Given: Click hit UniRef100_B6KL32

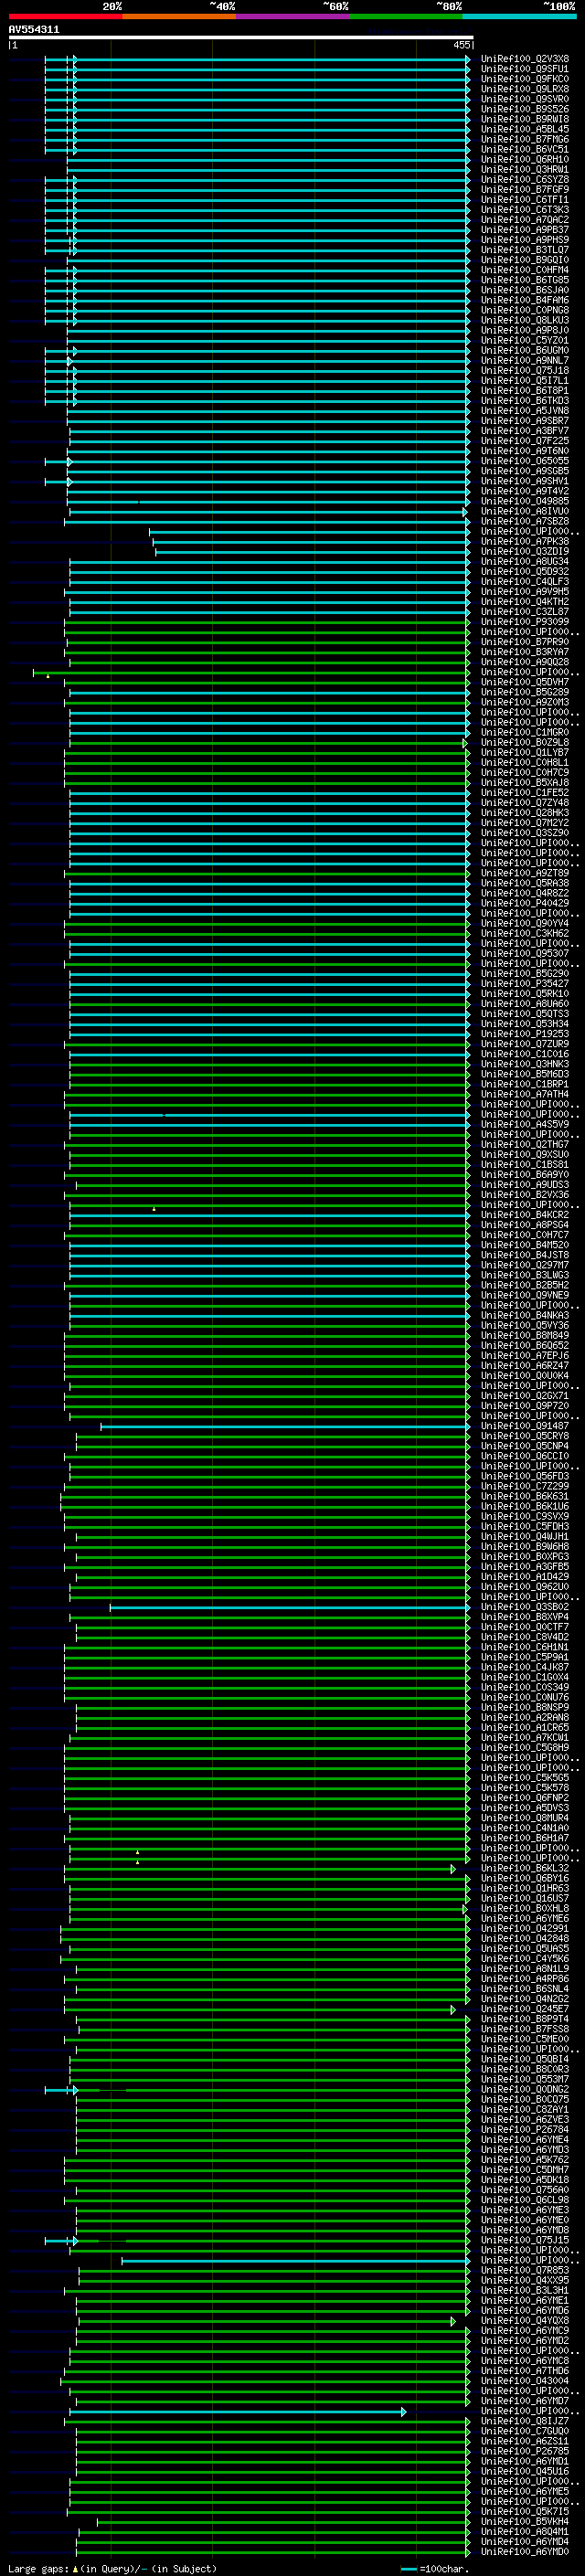Looking at the screenshot, I should coord(525,1868).
